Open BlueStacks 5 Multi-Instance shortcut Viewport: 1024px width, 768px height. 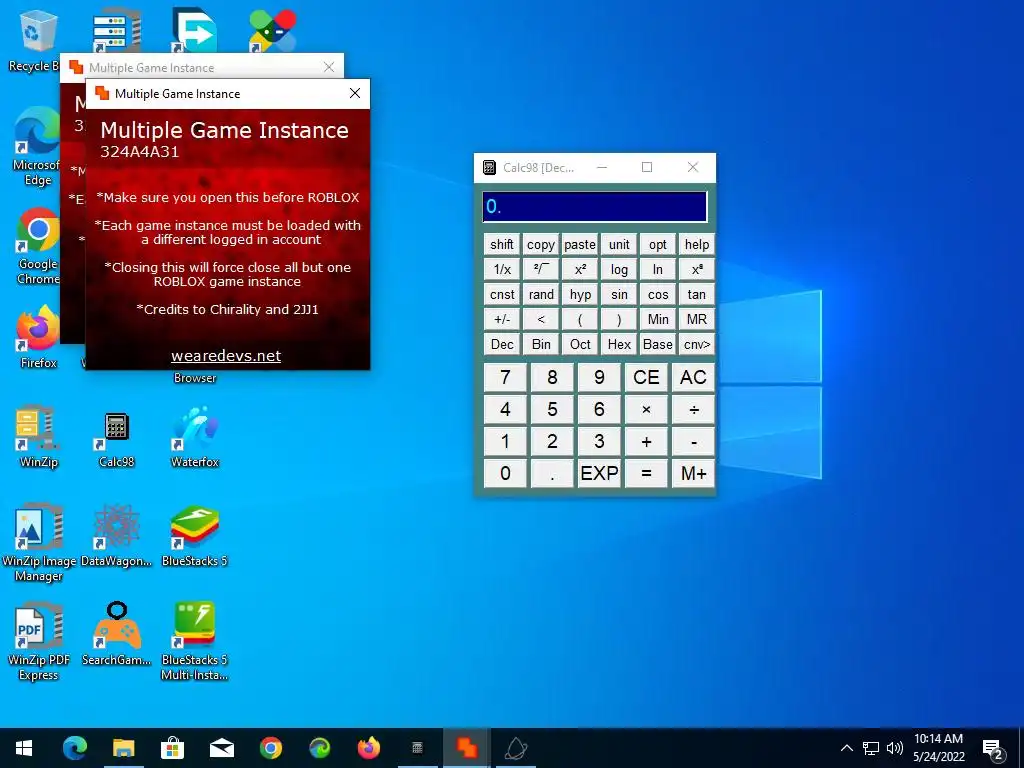click(195, 643)
